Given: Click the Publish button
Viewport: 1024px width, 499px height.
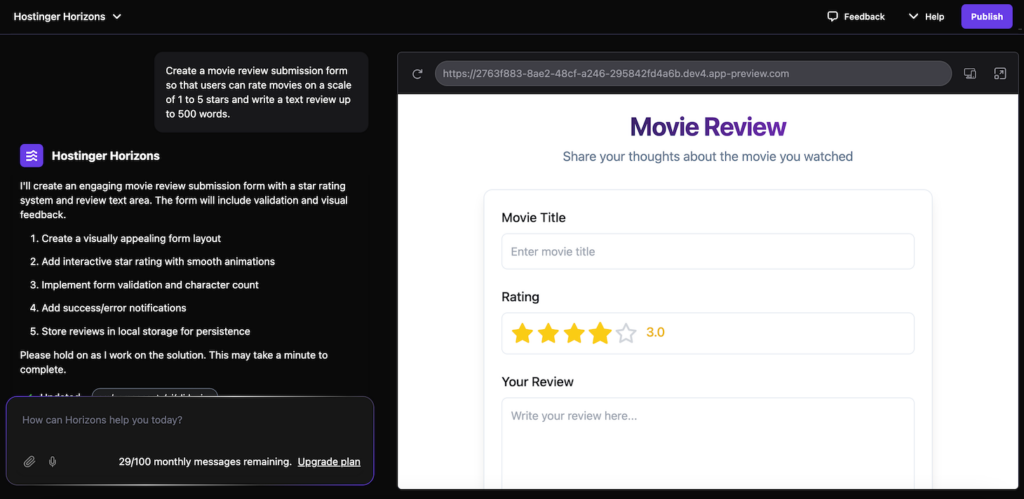Looking at the screenshot, I should [x=986, y=17].
